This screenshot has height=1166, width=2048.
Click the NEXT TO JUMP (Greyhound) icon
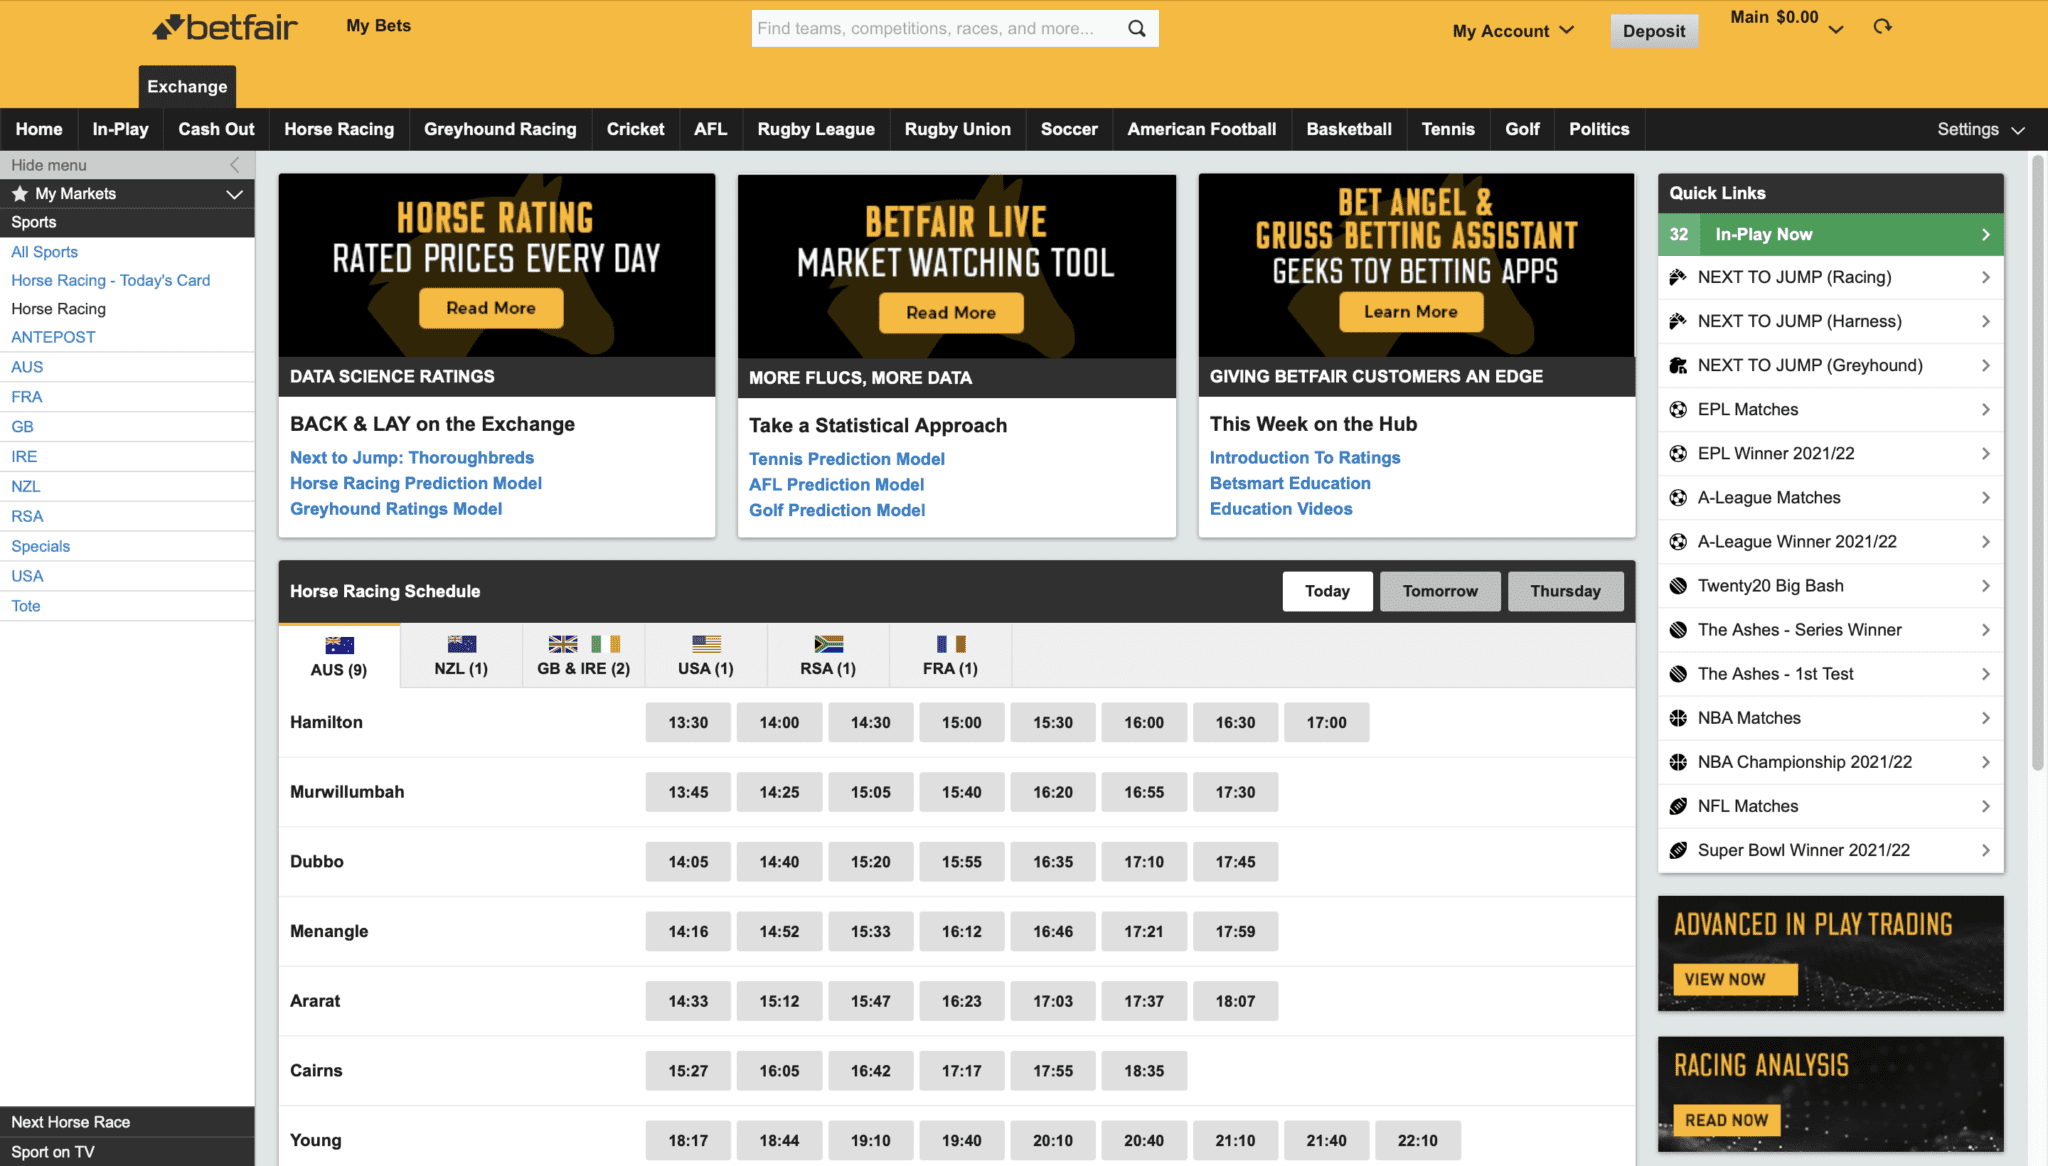pos(1678,365)
